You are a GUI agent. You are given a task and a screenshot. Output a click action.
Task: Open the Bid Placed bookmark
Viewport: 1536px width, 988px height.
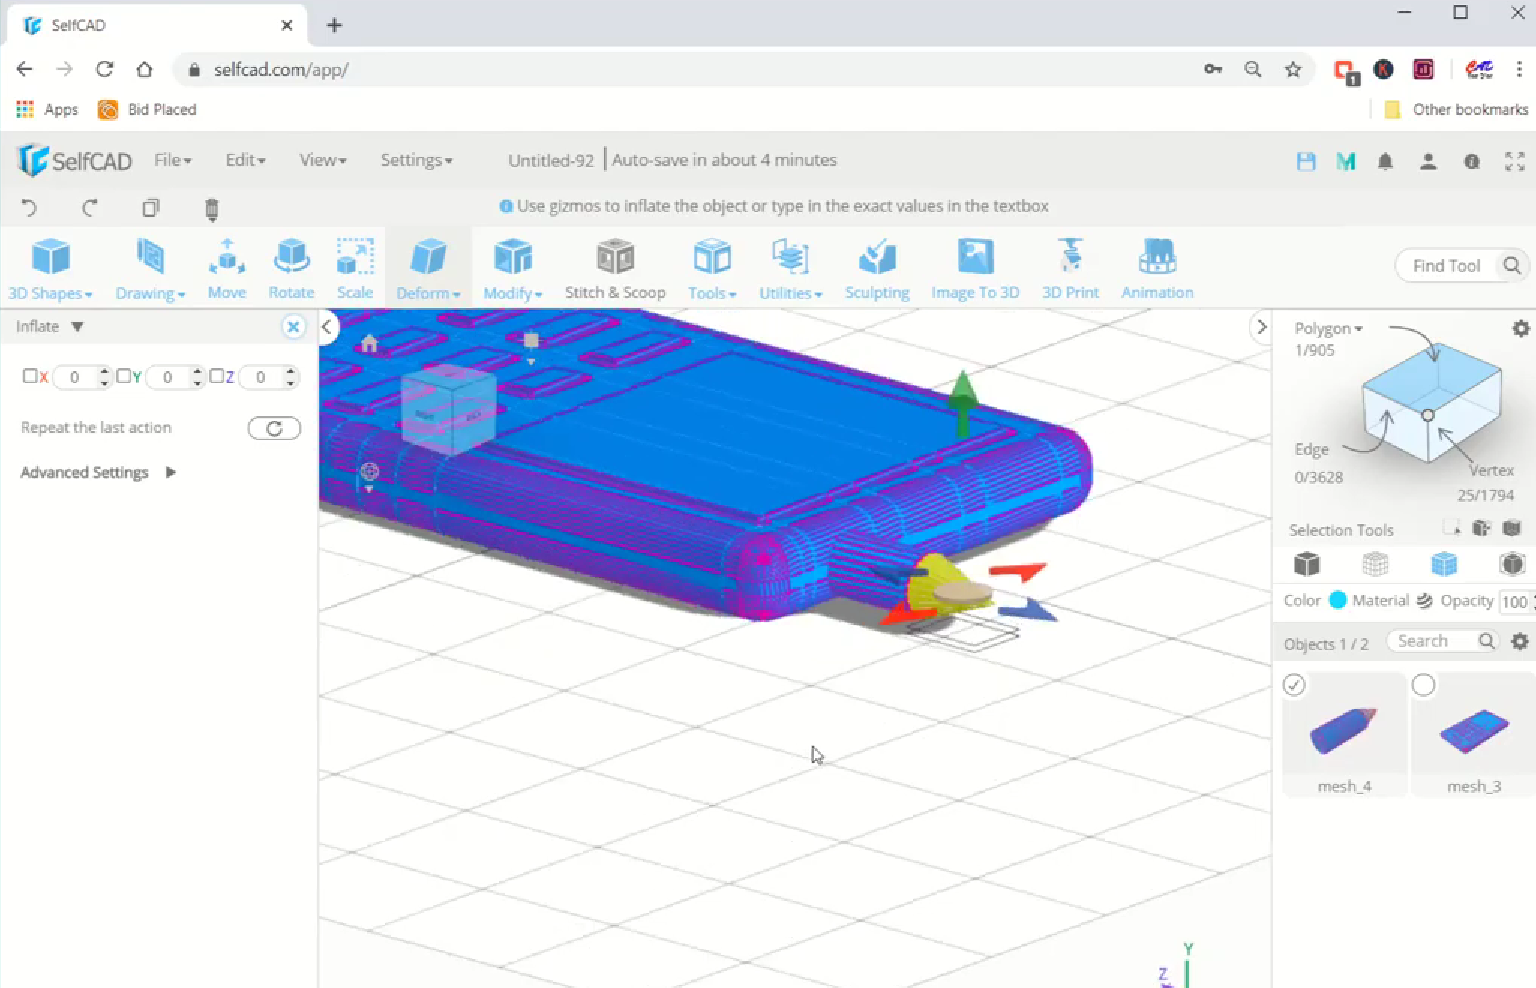[x=147, y=109]
